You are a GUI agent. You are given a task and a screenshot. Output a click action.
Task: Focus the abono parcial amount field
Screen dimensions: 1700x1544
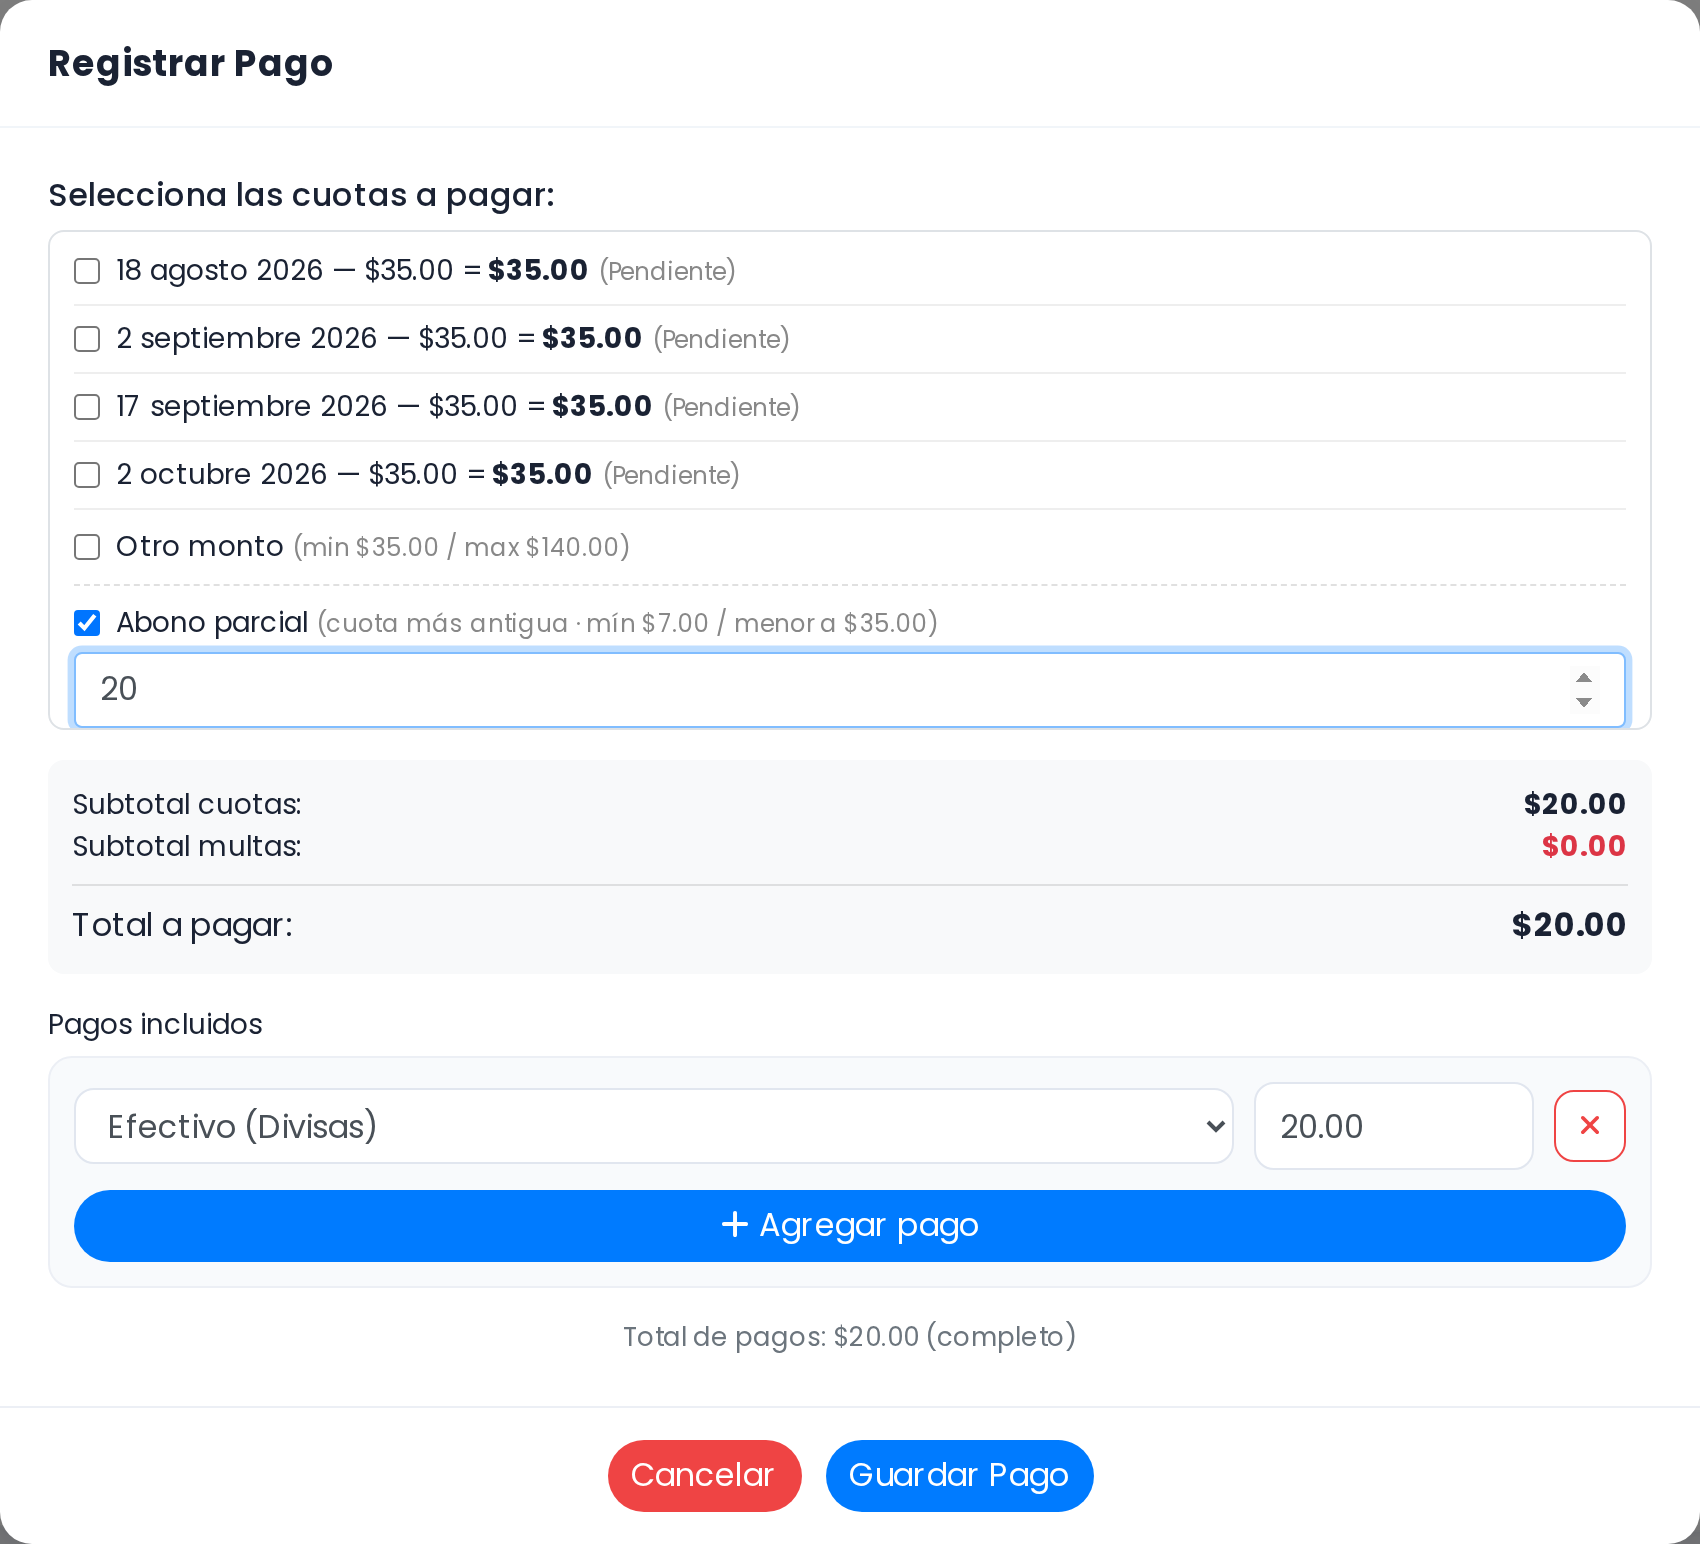tap(850, 690)
